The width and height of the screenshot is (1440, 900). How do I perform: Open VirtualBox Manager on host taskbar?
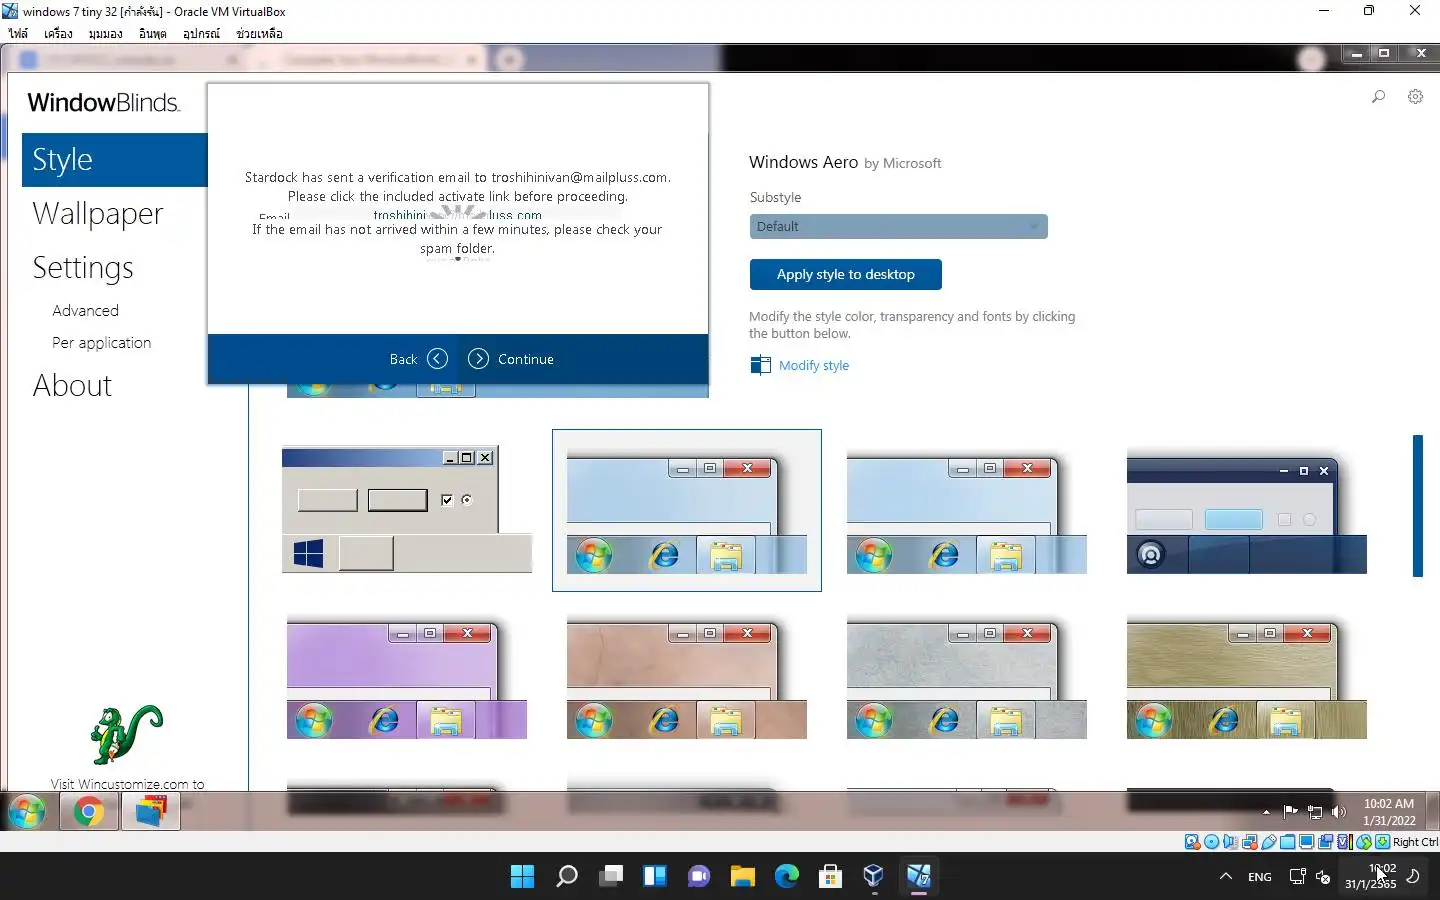874,876
